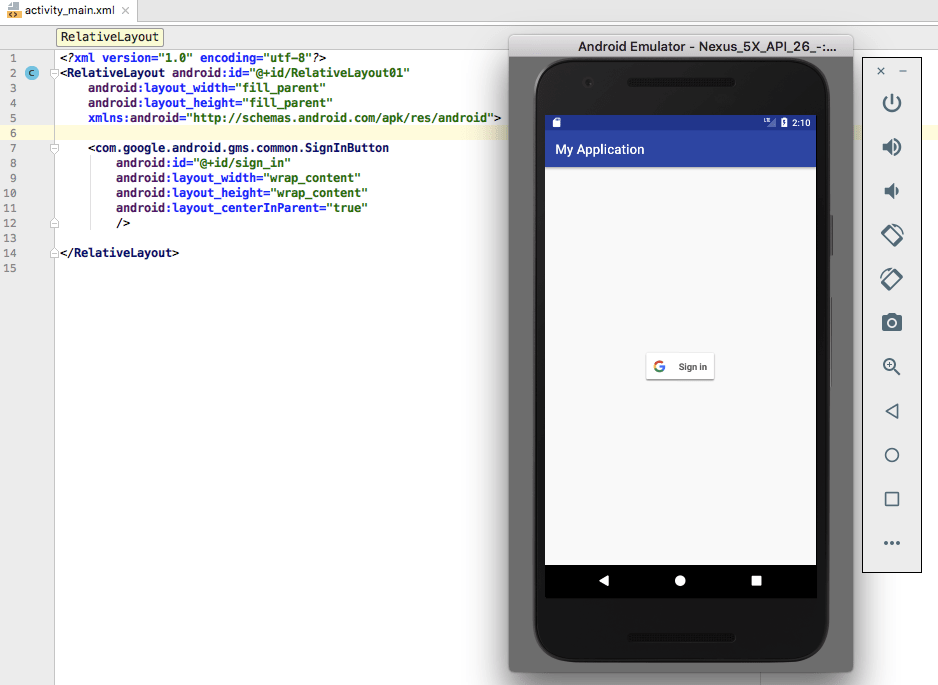Click the RelativeLayout breadcrumb
Image resolution: width=938 pixels, height=685 pixels.
(110, 37)
